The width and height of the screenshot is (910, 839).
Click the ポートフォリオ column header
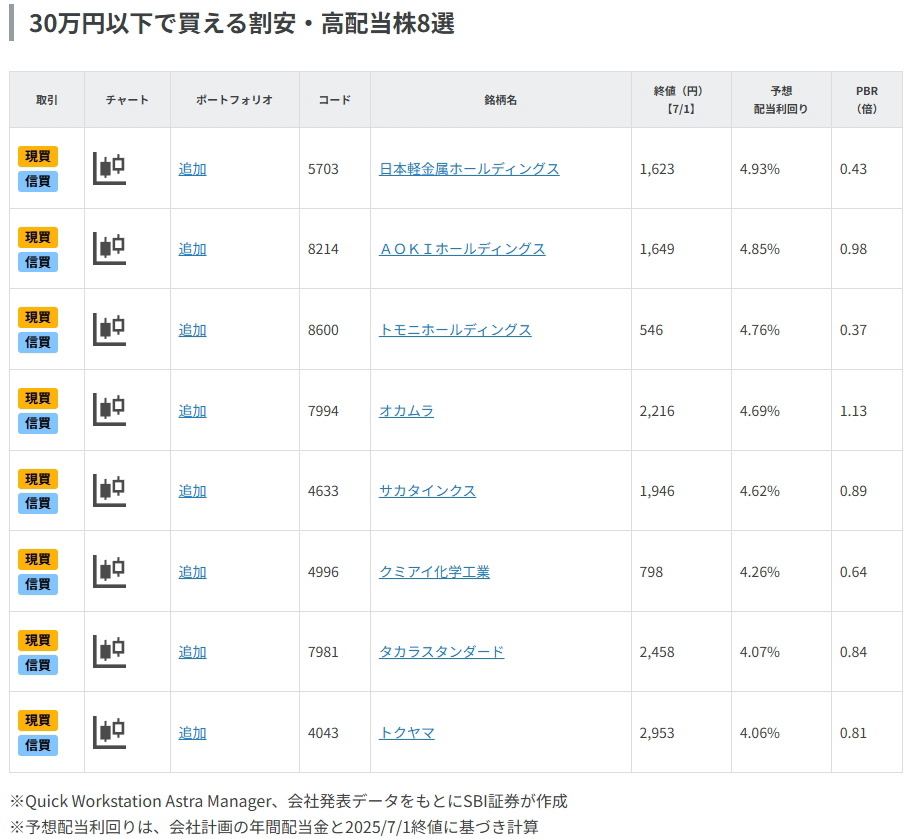pos(234,100)
